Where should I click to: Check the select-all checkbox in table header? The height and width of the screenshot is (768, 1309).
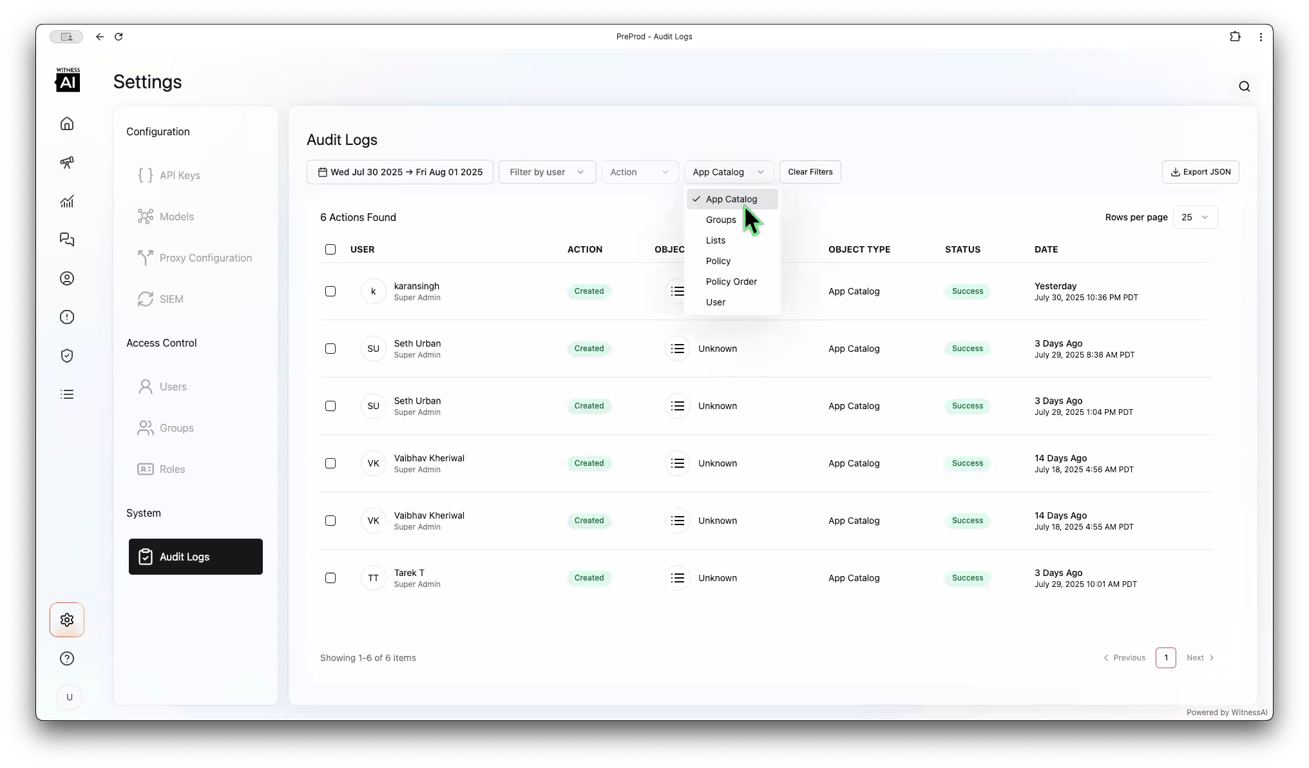[x=330, y=249]
